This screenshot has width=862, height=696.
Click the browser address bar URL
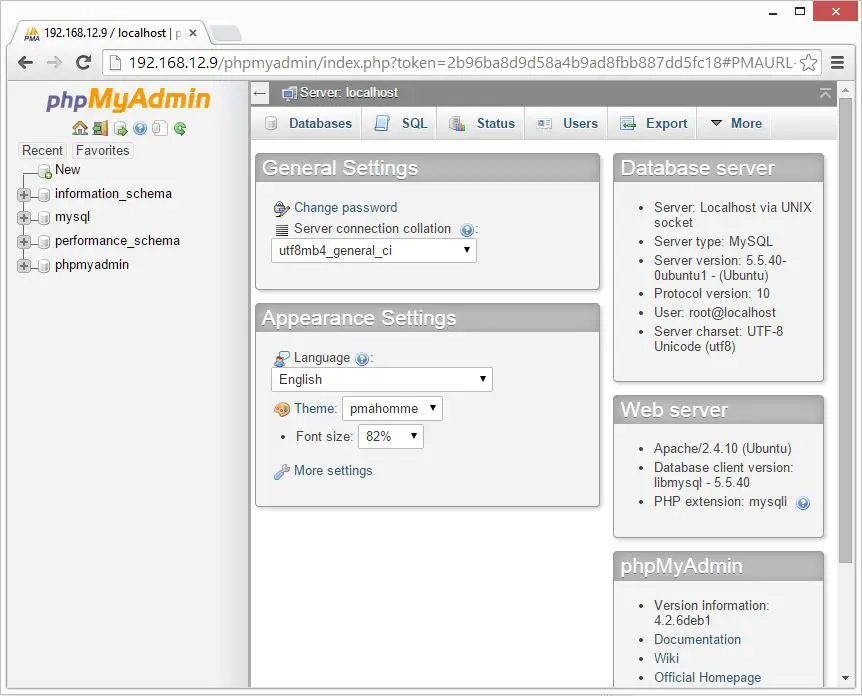click(x=461, y=63)
